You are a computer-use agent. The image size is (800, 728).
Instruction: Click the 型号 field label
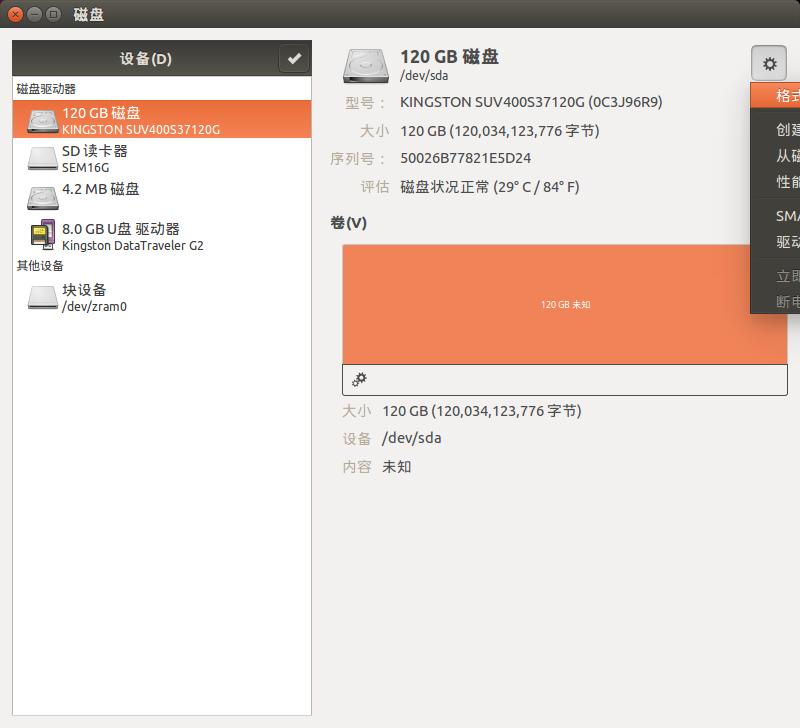[x=365, y=103]
